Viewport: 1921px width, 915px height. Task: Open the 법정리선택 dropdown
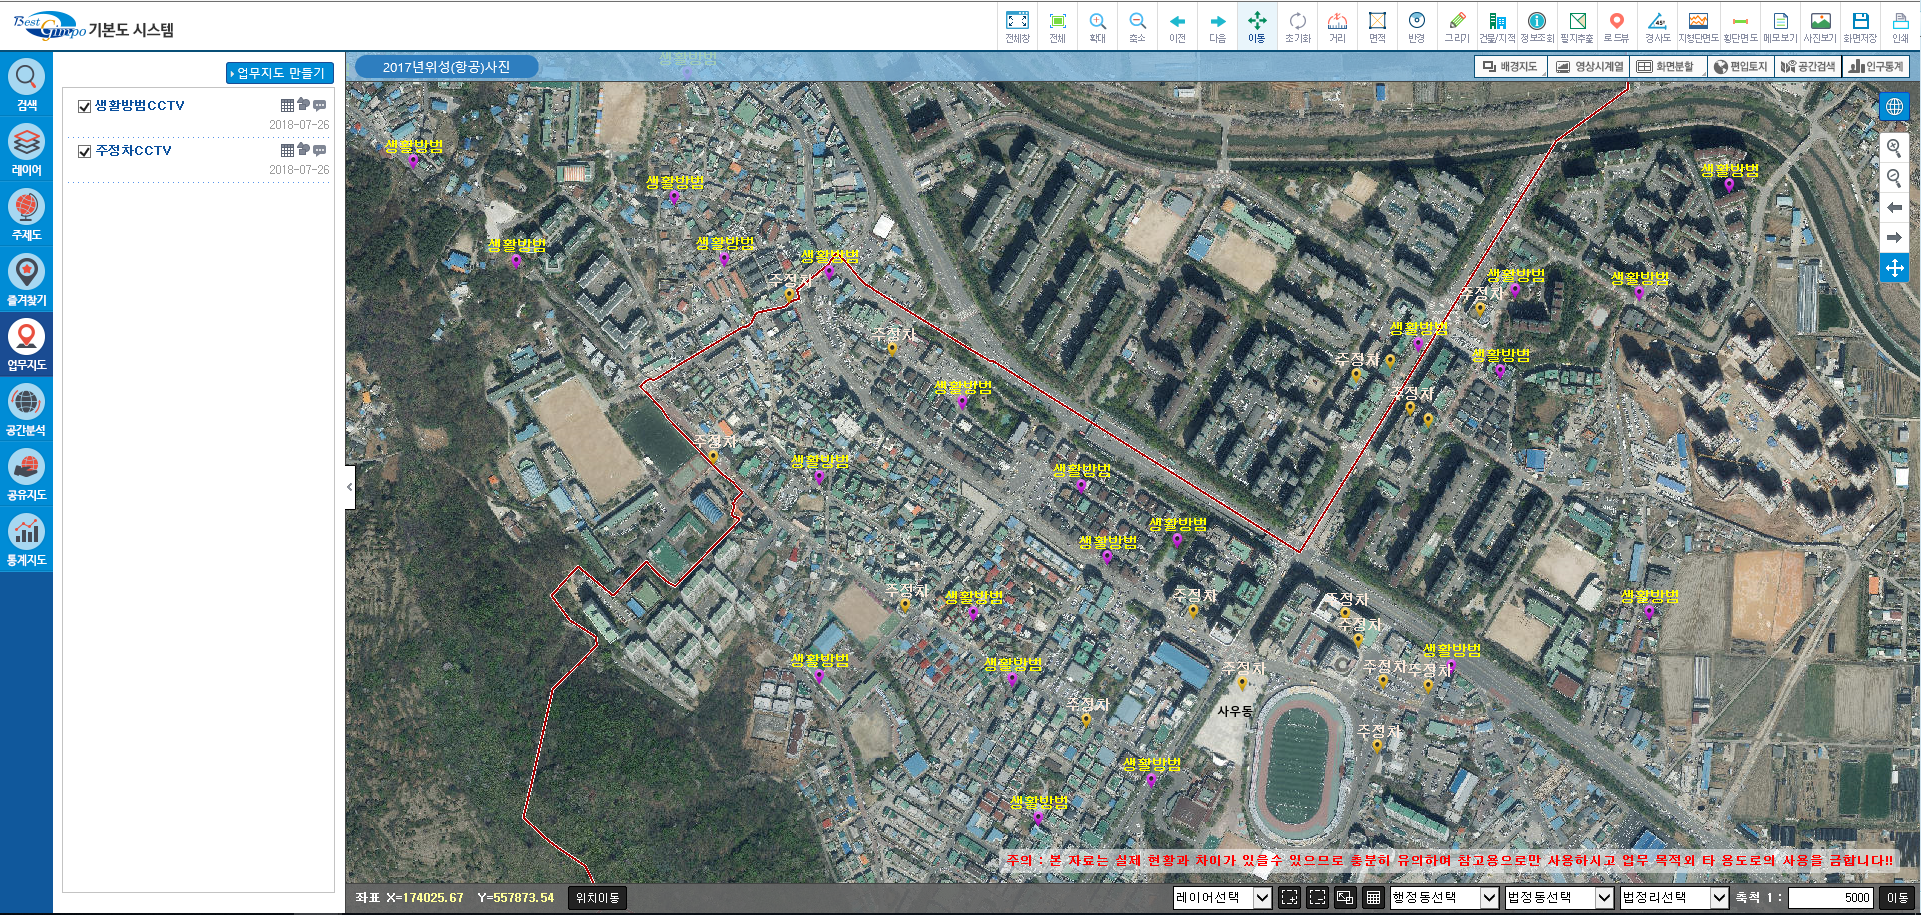tap(1674, 898)
